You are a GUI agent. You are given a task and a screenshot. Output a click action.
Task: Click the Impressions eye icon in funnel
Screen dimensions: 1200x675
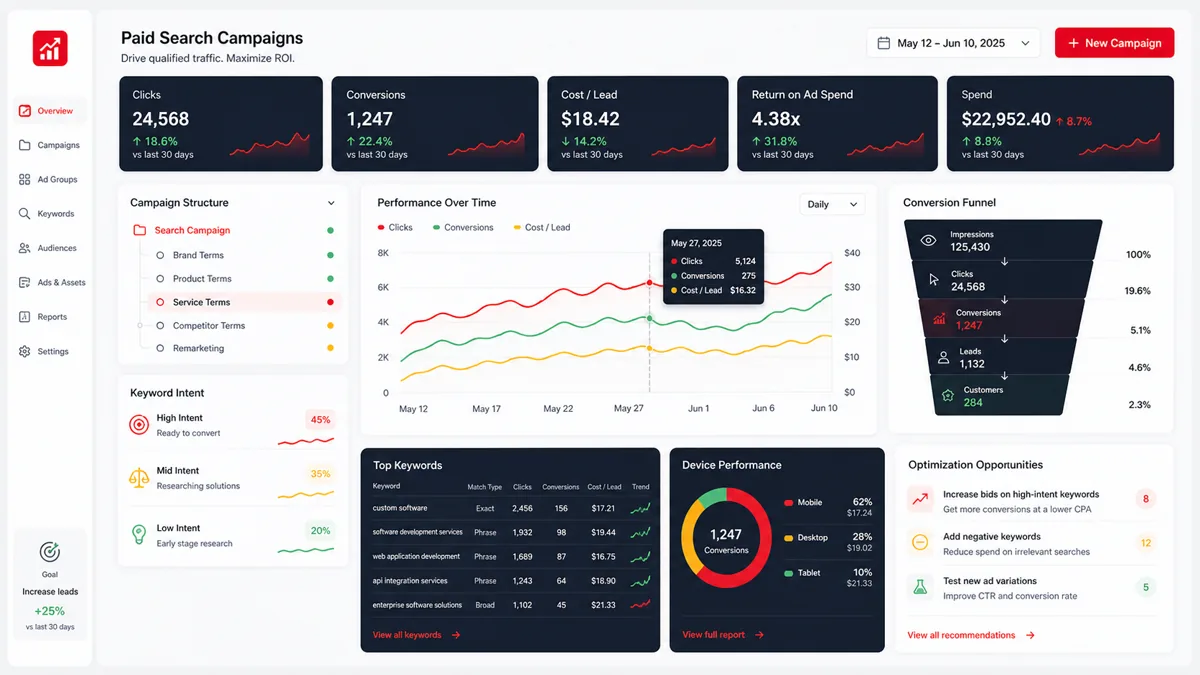pos(928,240)
